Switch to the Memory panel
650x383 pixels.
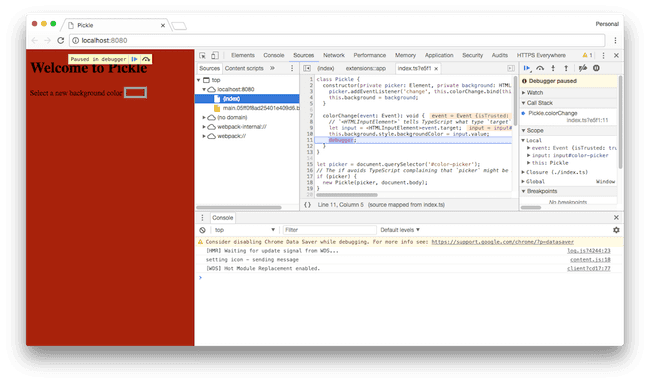tap(405, 55)
